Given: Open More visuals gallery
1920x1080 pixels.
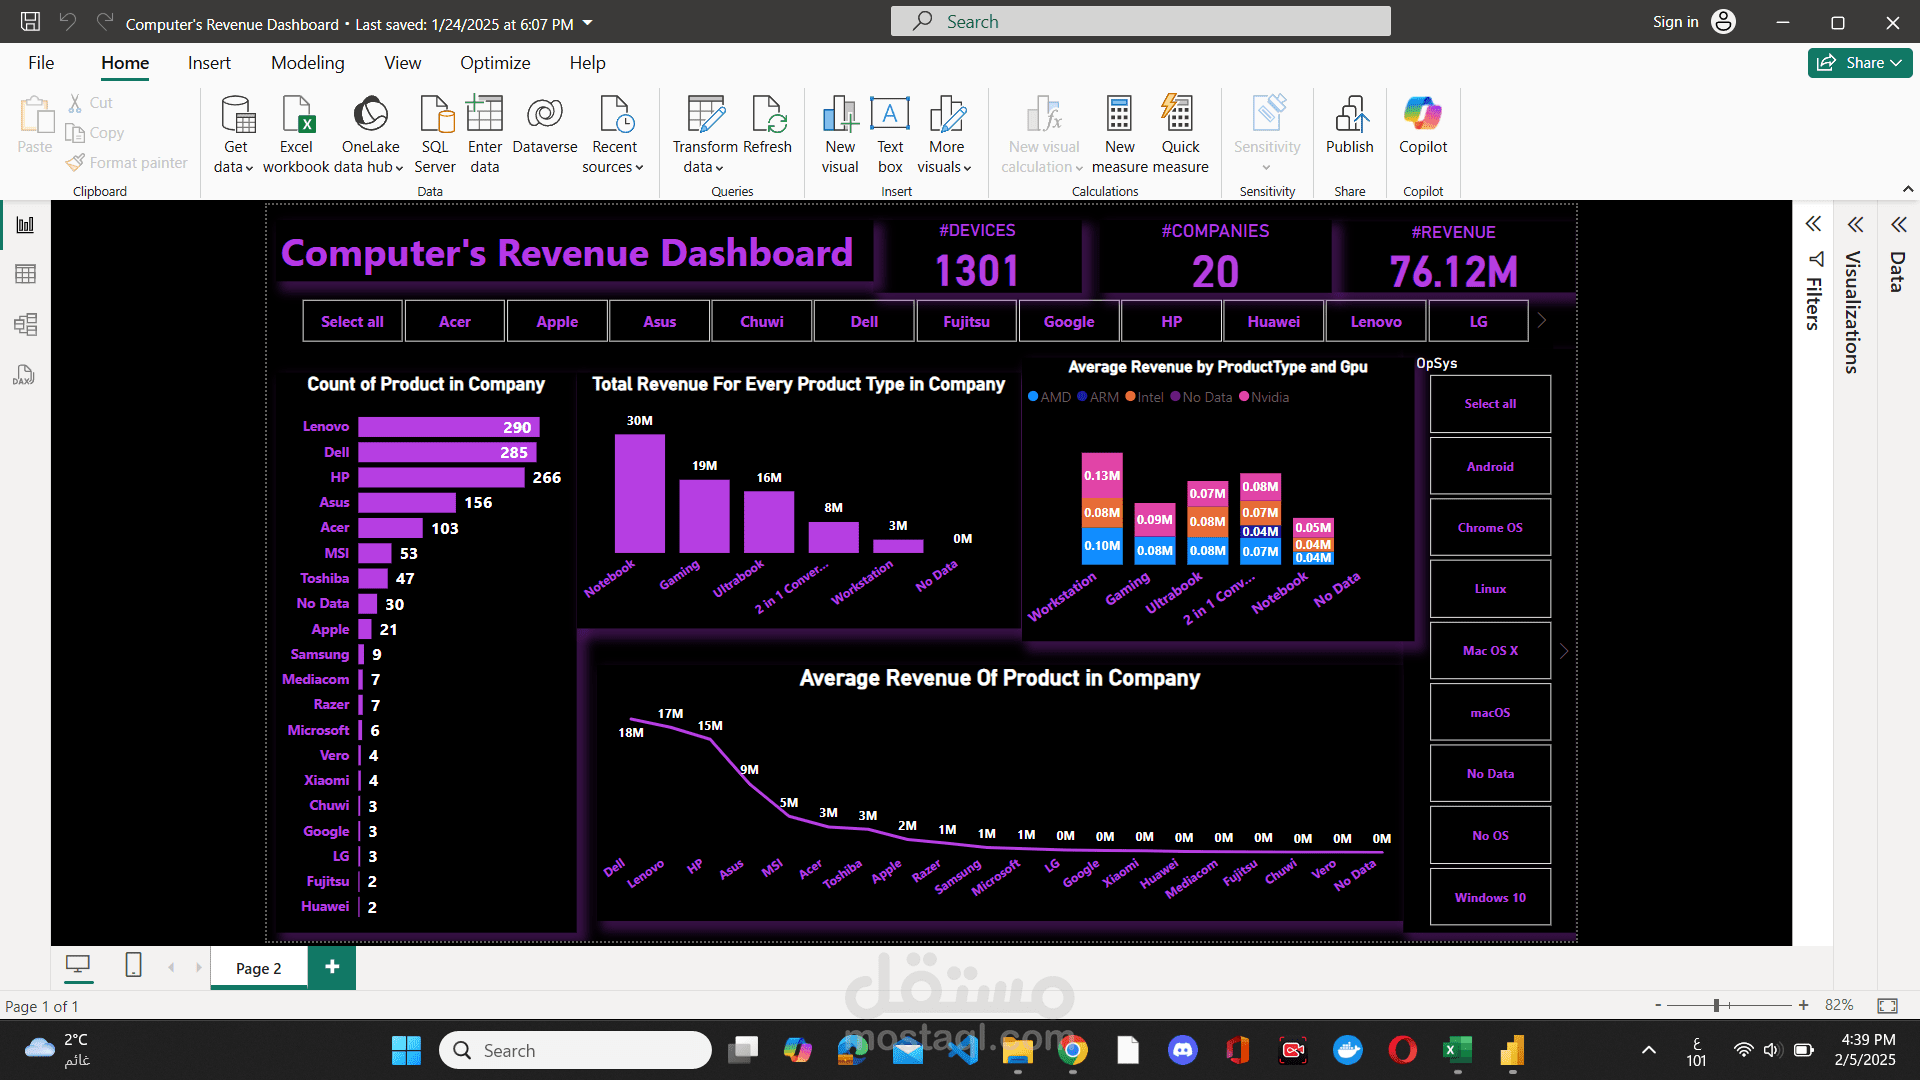Looking at the screenshot, I should click(x=946, y=135).
